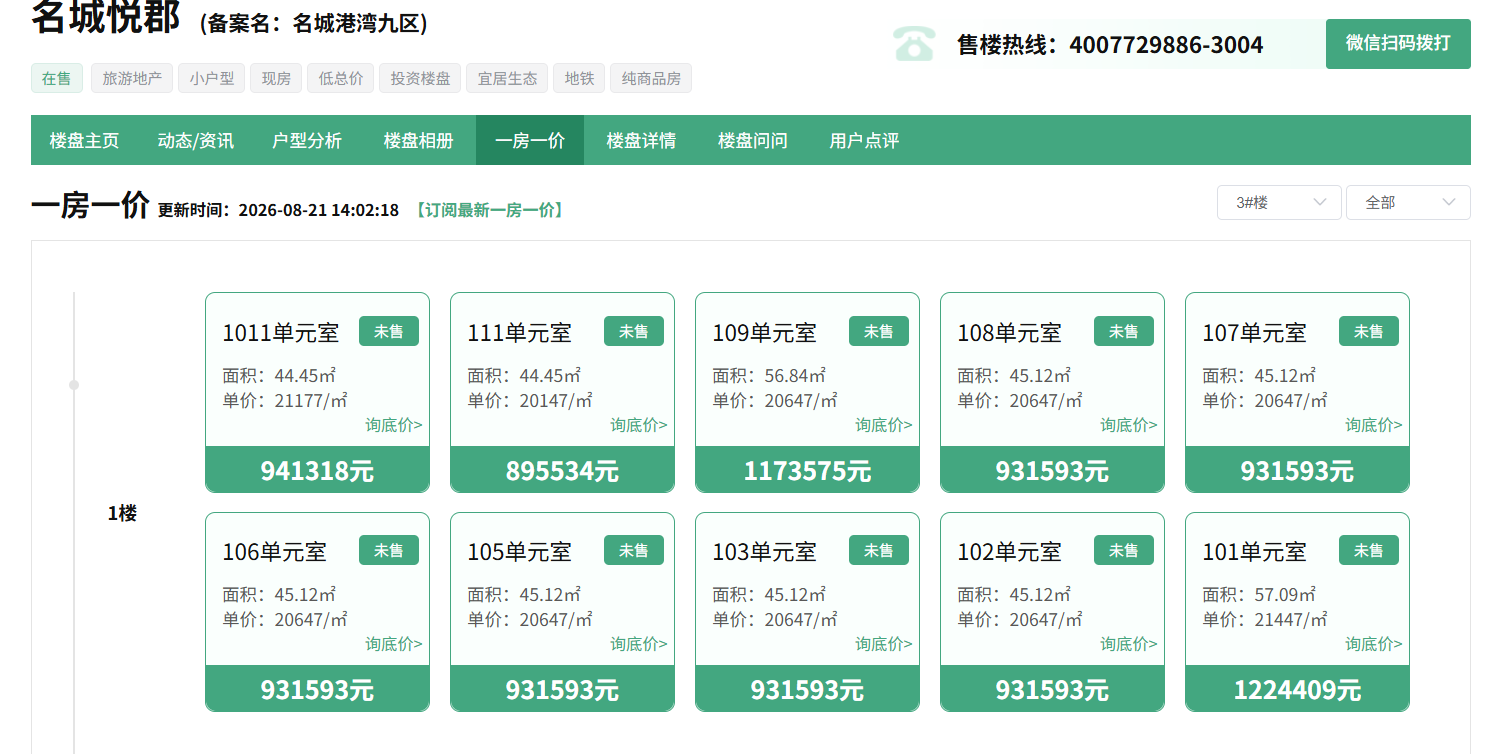The image size is (1496, 754).
Task: Click the 未售 badge on 107单元室
Action: 1369,331
